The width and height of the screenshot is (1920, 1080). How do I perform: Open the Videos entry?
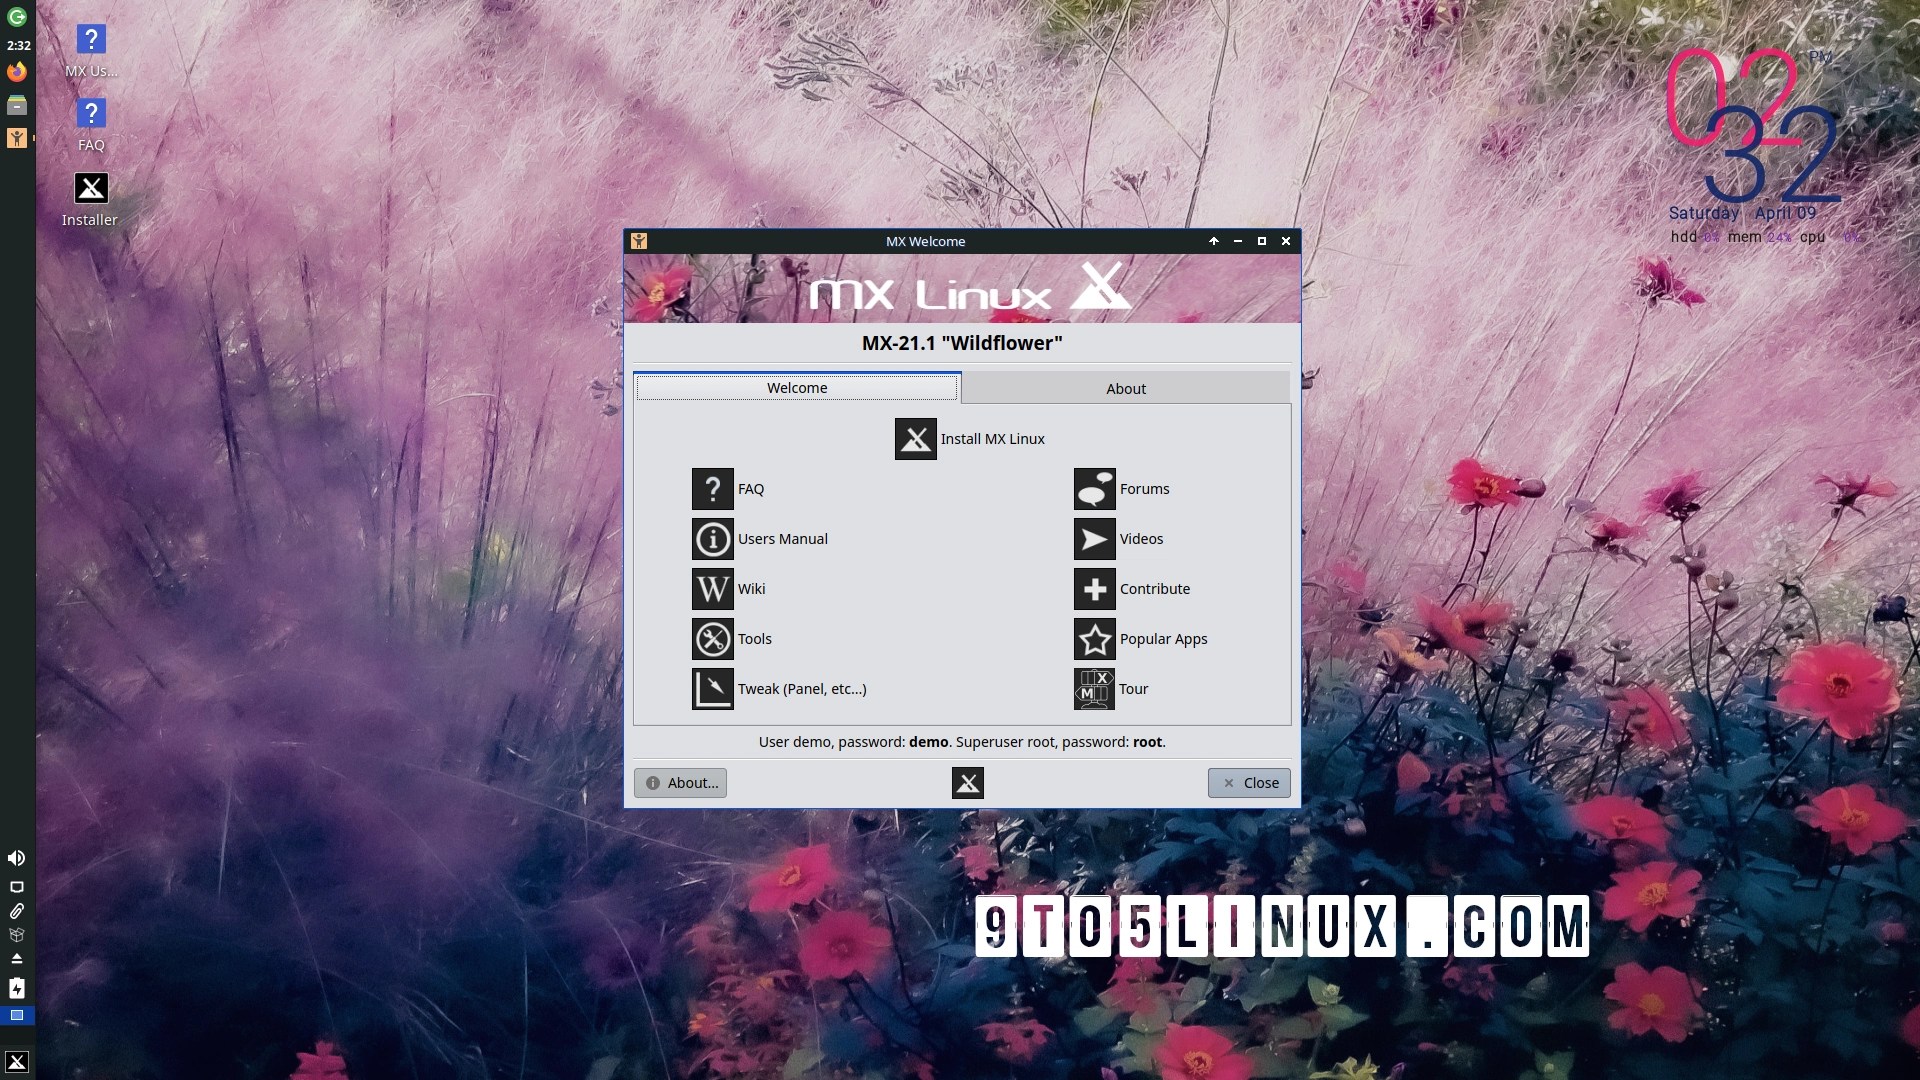click(x=1118, y=539)
